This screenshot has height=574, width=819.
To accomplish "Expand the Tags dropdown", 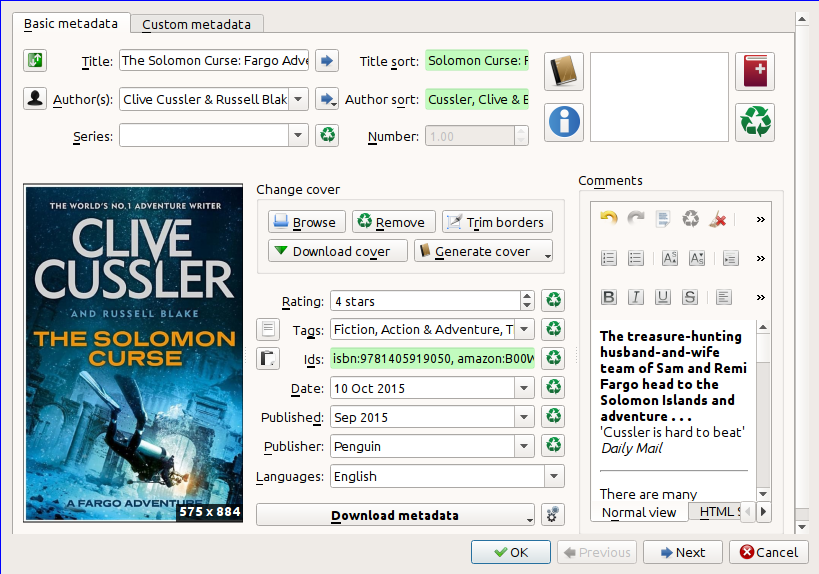I will [x=524, y=329].
